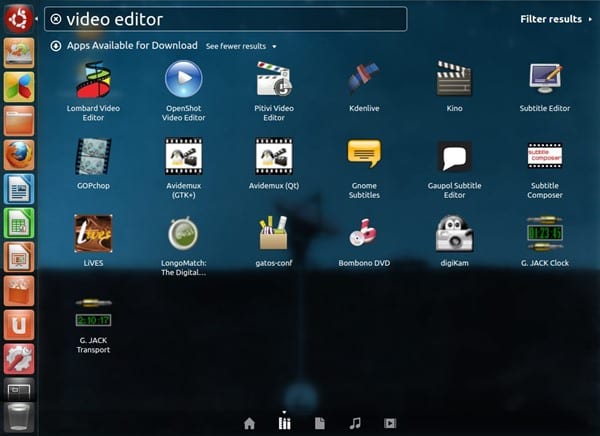The height and width of the screenshot is (436, 600).
Task: Open the Avidemux (GTK+) icon
Action: (184, 156)
